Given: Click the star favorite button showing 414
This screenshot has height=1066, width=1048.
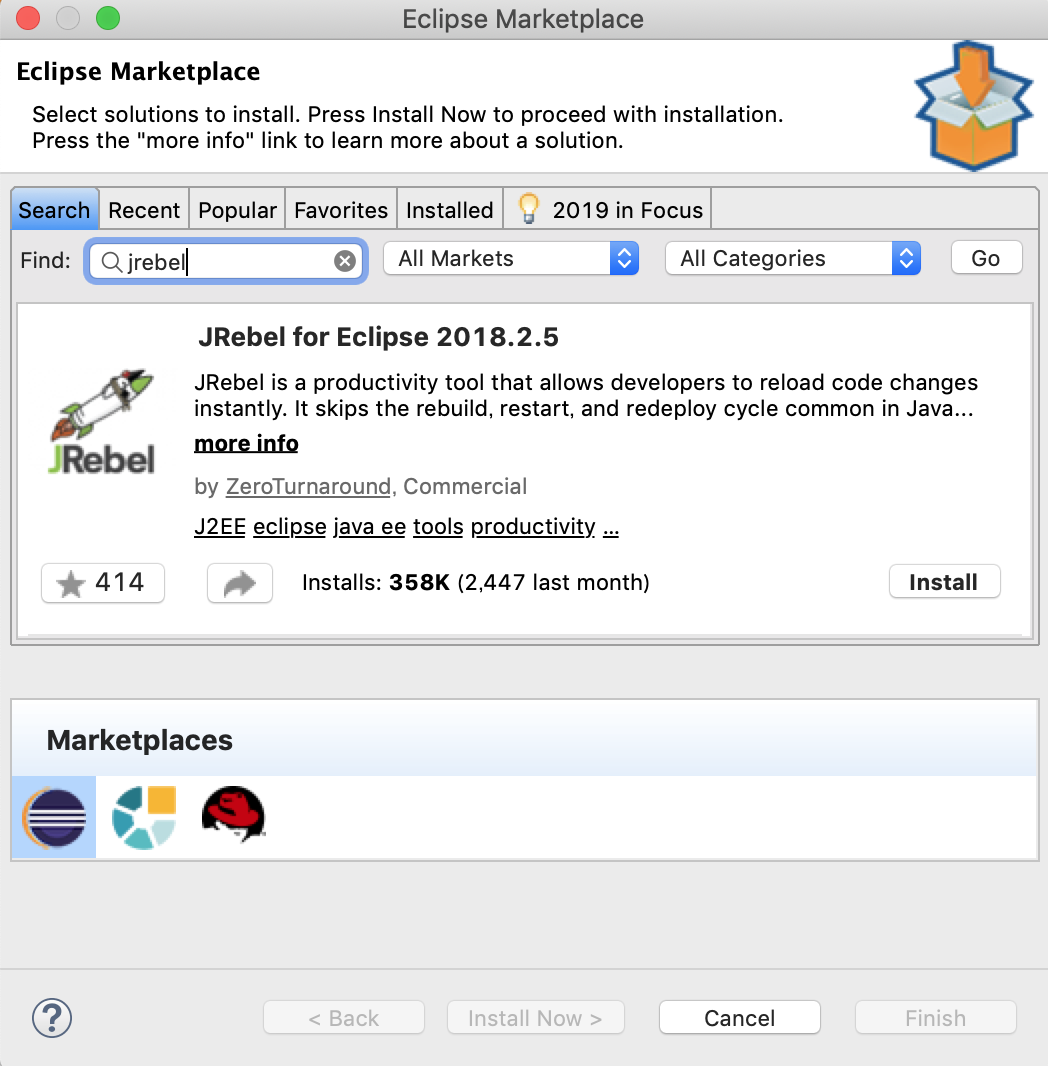Looking at the screenshot, I should pos(103,583).
